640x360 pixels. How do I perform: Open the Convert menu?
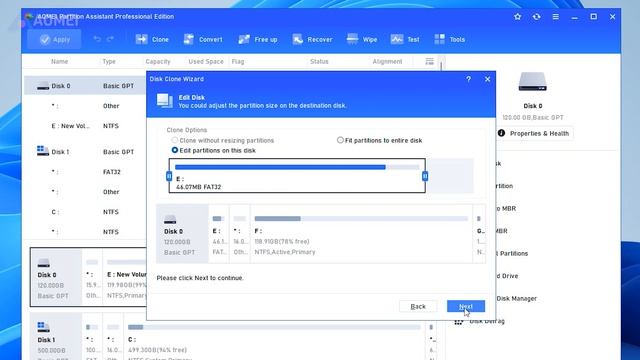click(x=203, y=40)
